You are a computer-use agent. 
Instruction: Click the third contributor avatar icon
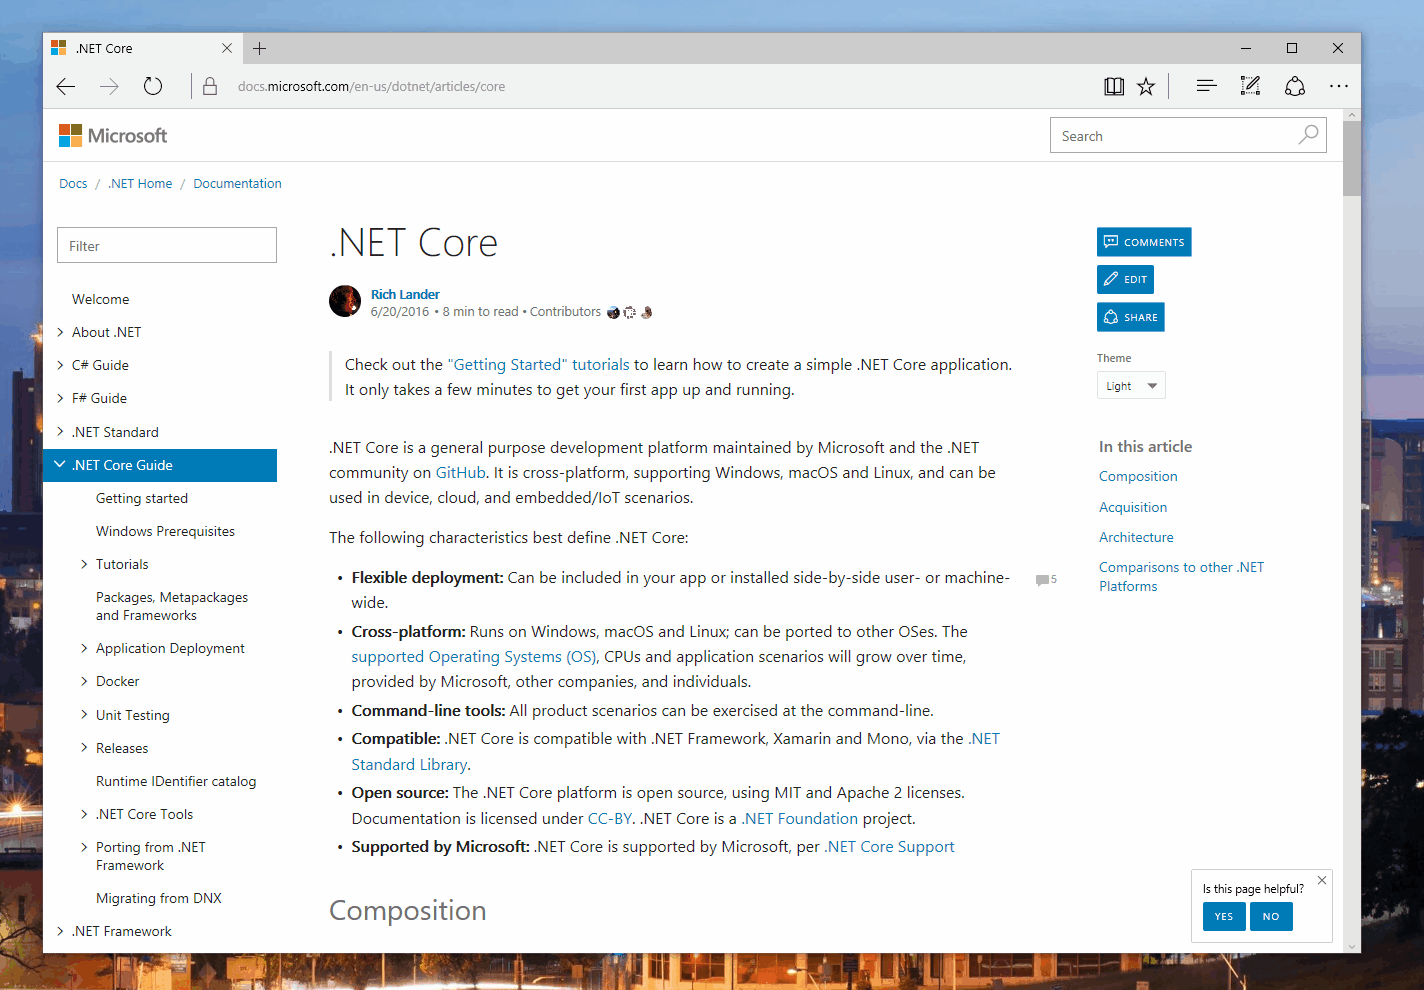[646, 312]
